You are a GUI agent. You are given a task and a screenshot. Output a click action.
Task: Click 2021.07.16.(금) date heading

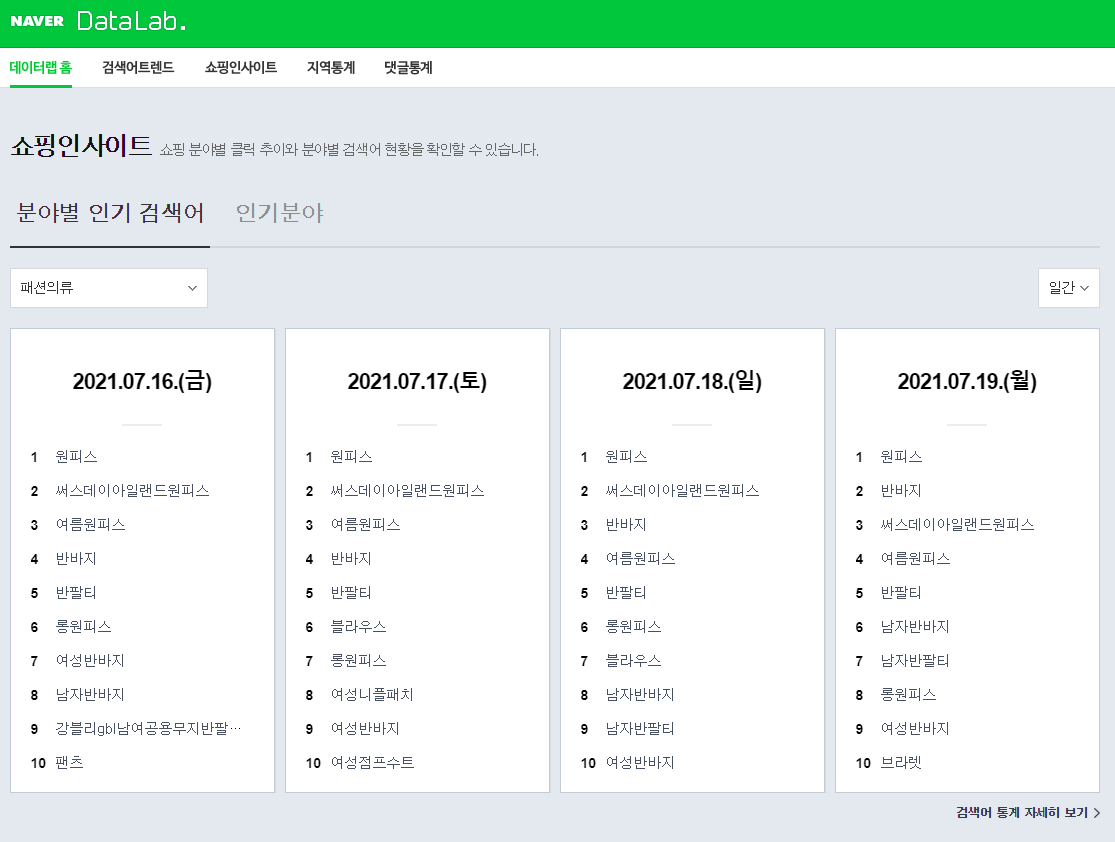(x=142, y=381)
